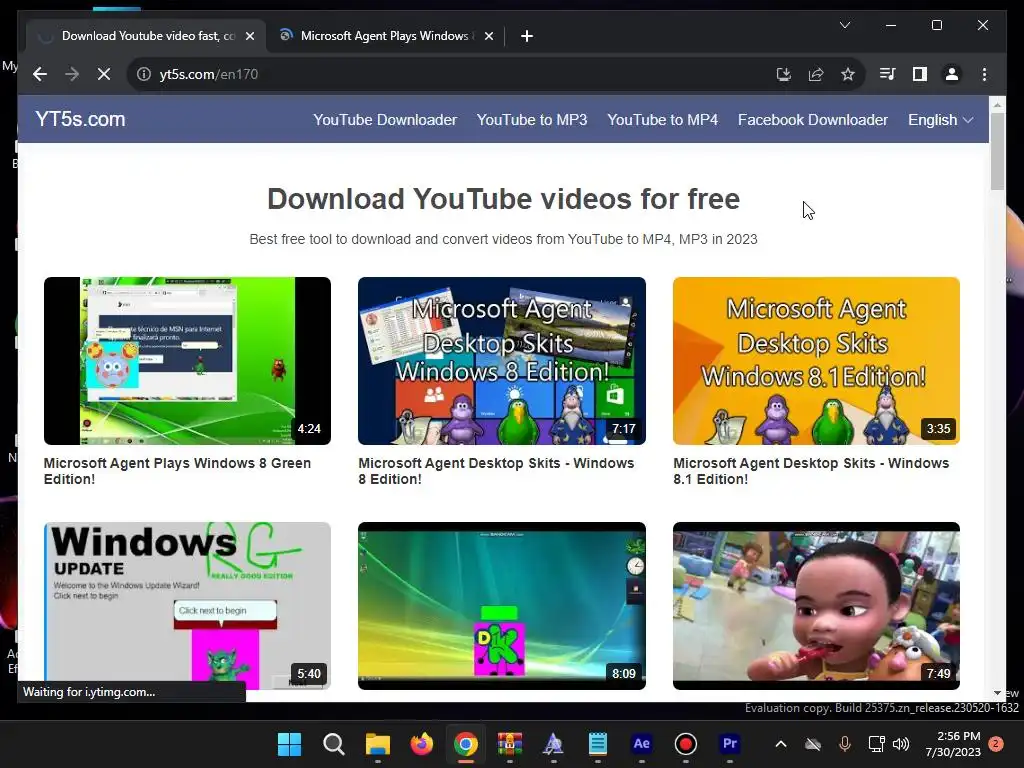Switch to Microsoft Agent Plays Windows tab

(385, 36)
